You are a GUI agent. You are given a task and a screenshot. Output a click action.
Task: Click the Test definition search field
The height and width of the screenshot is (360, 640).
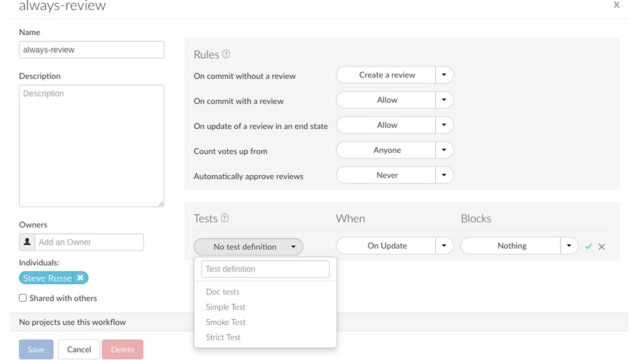coord(265,269)
